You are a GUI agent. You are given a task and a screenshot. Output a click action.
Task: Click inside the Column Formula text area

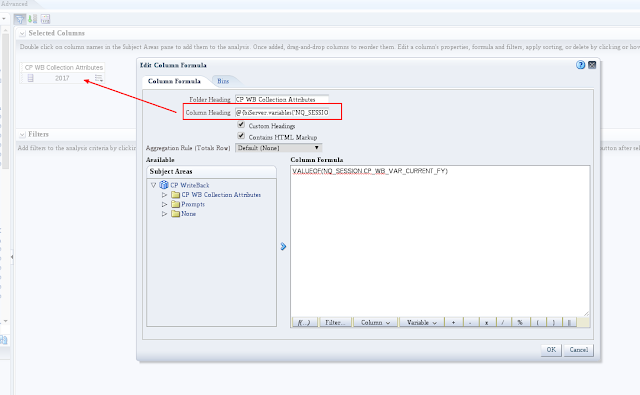click(x=440, y=241)
